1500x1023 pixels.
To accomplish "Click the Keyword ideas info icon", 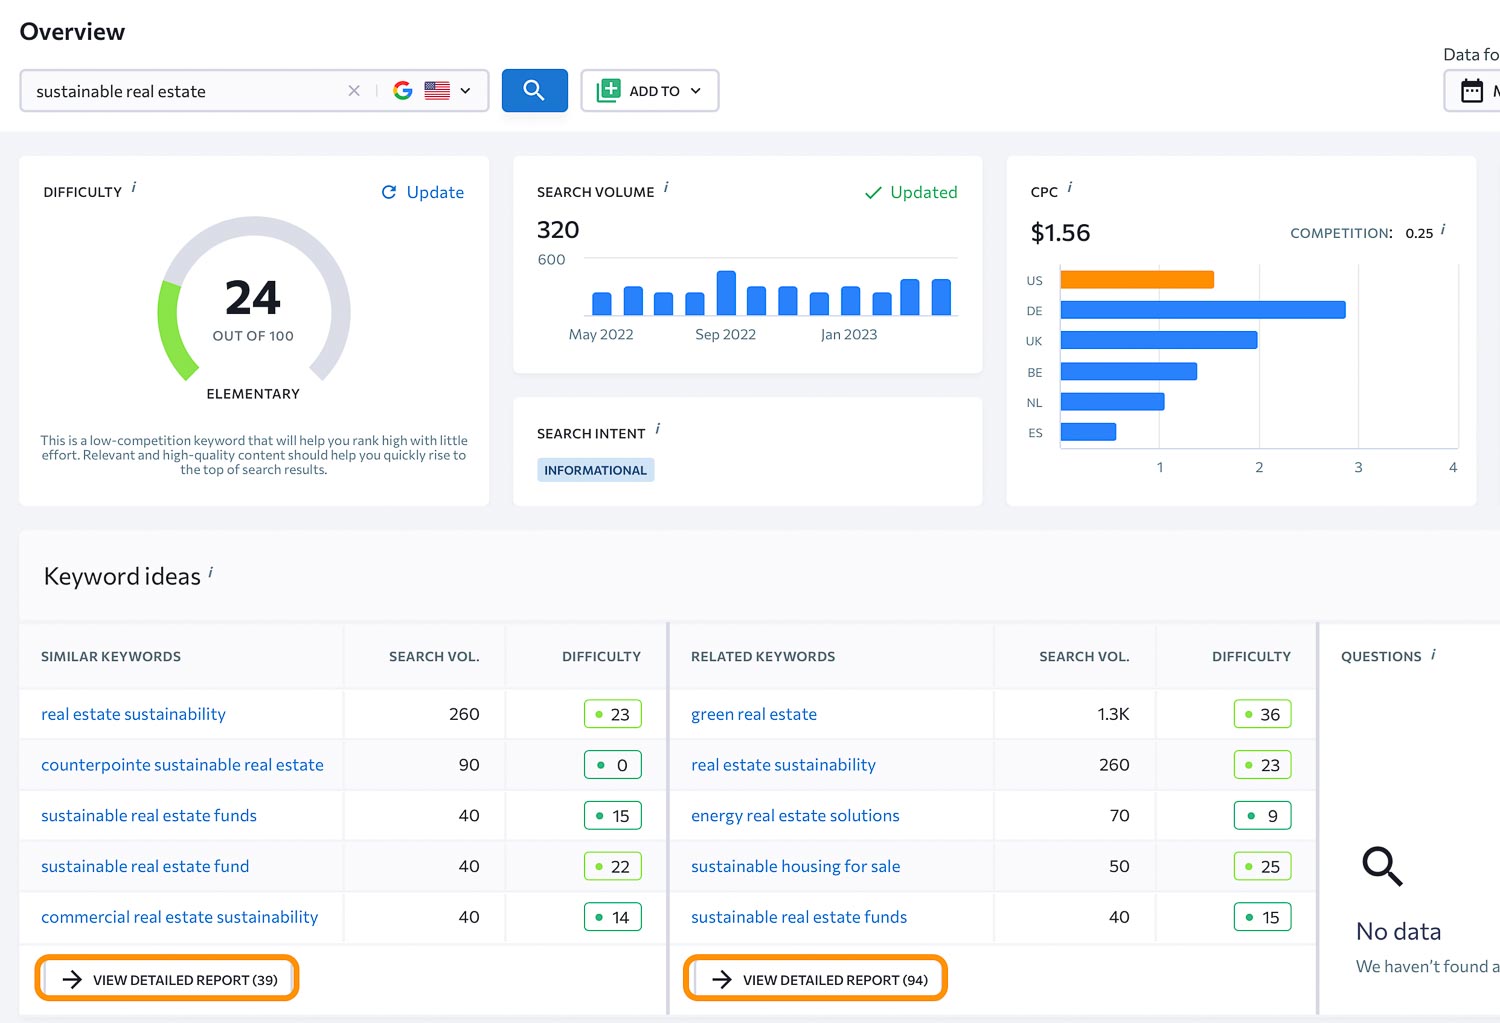I will point(210,572).
